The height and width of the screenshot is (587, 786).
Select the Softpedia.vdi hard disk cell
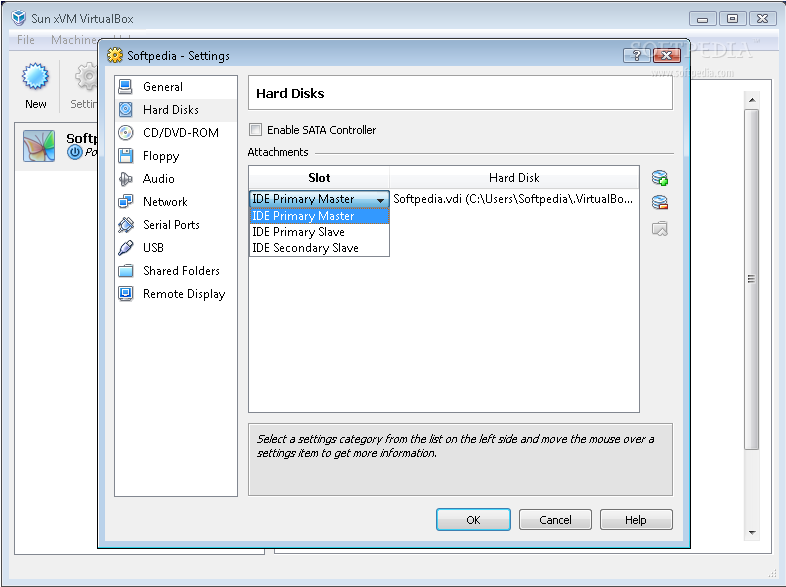[x=514, y=199]
